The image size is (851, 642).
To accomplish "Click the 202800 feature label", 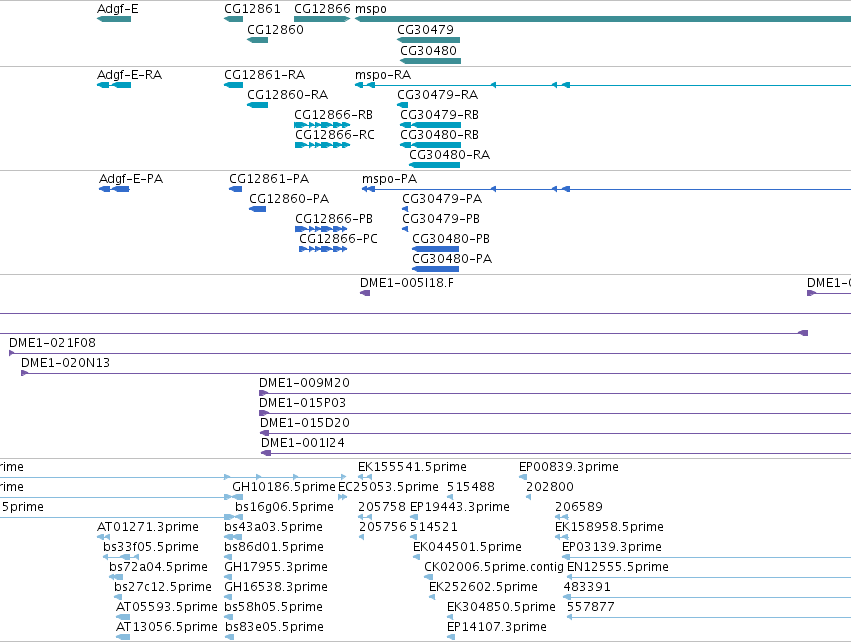I will (550, 487).
